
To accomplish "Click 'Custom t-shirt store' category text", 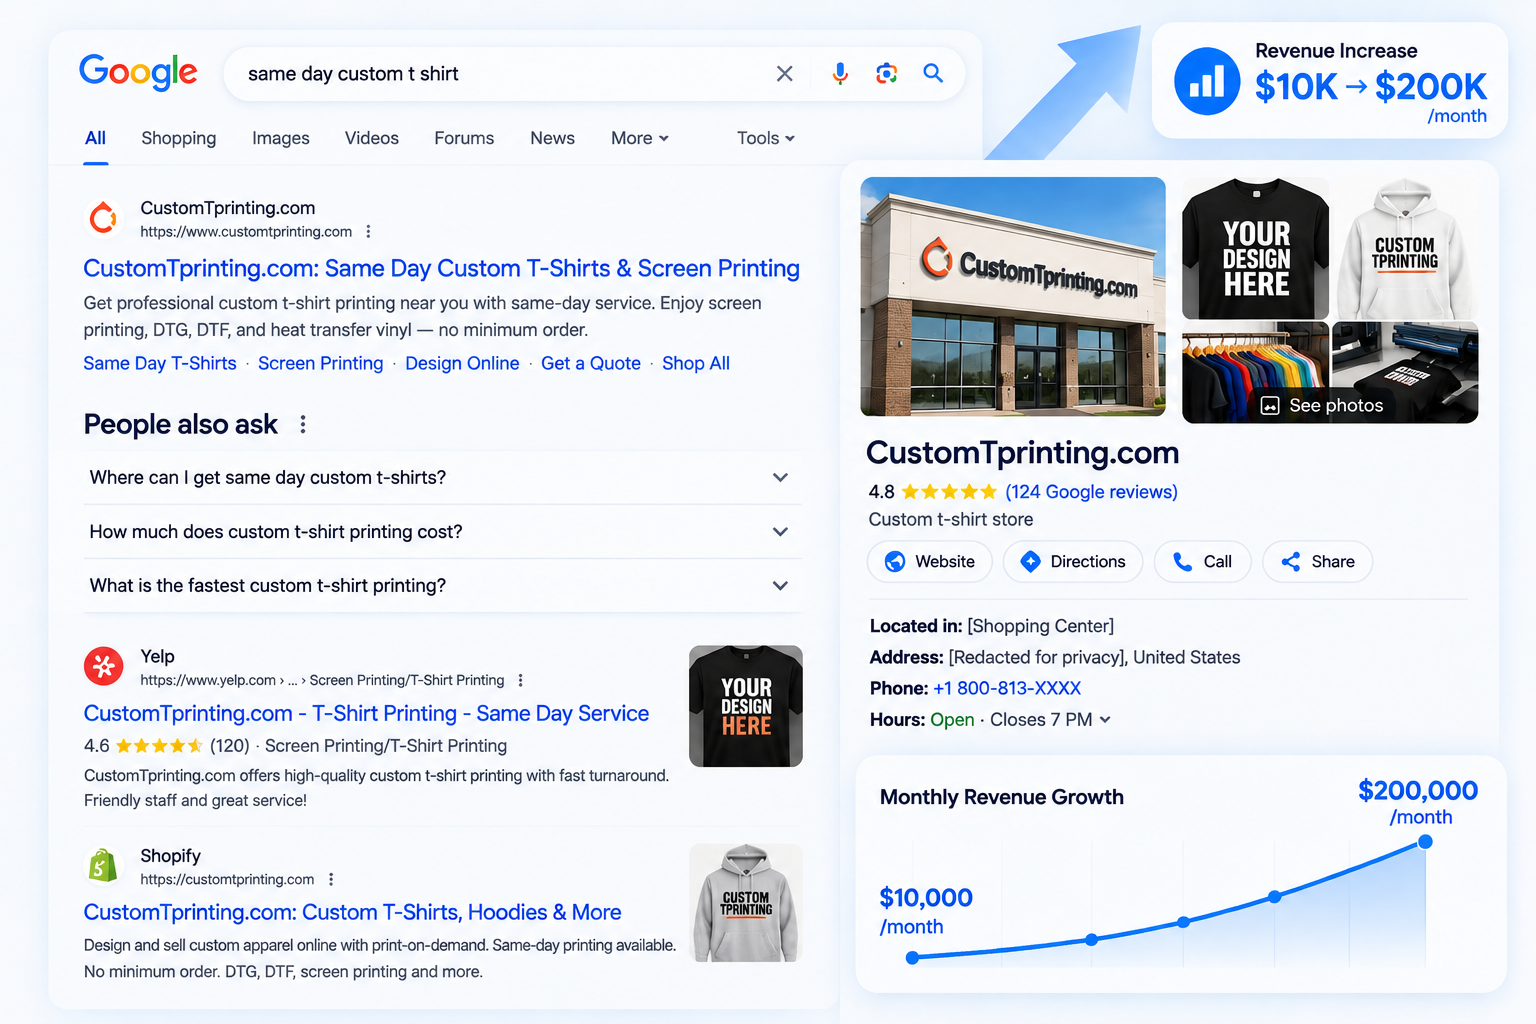I will (951, 520).
